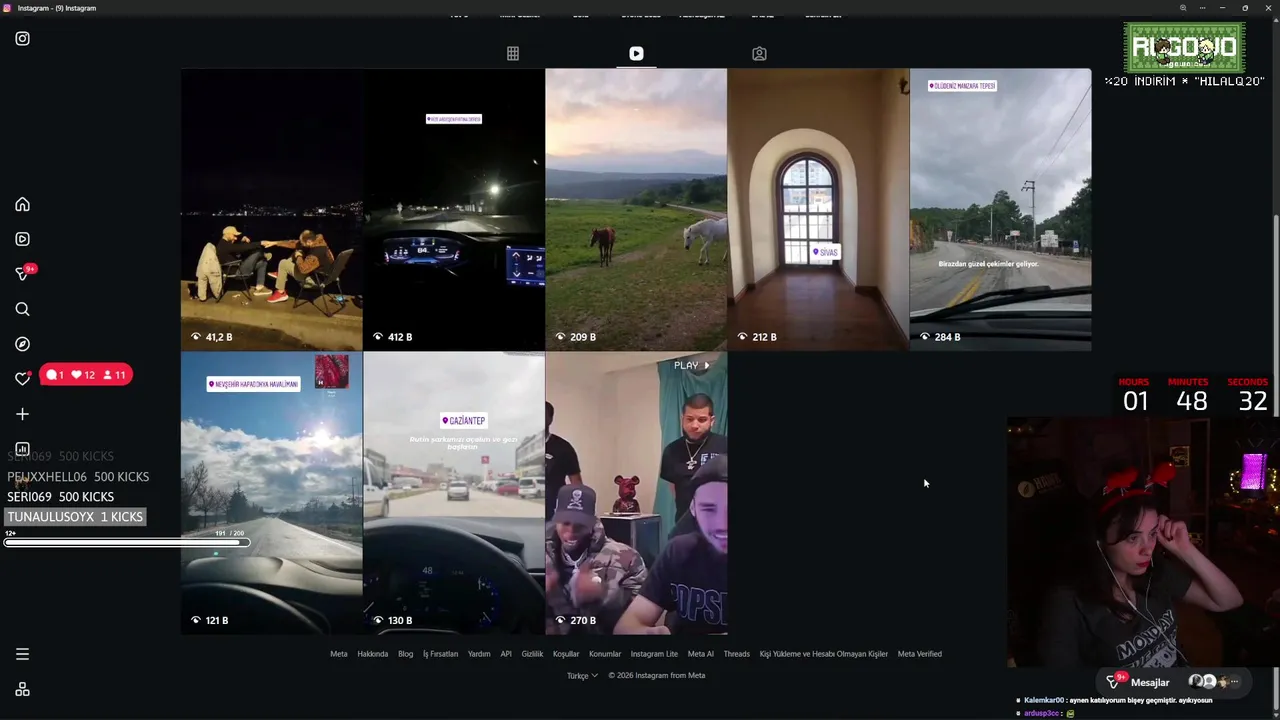Open the night driving reel with 412 B views

click(454, 209)
